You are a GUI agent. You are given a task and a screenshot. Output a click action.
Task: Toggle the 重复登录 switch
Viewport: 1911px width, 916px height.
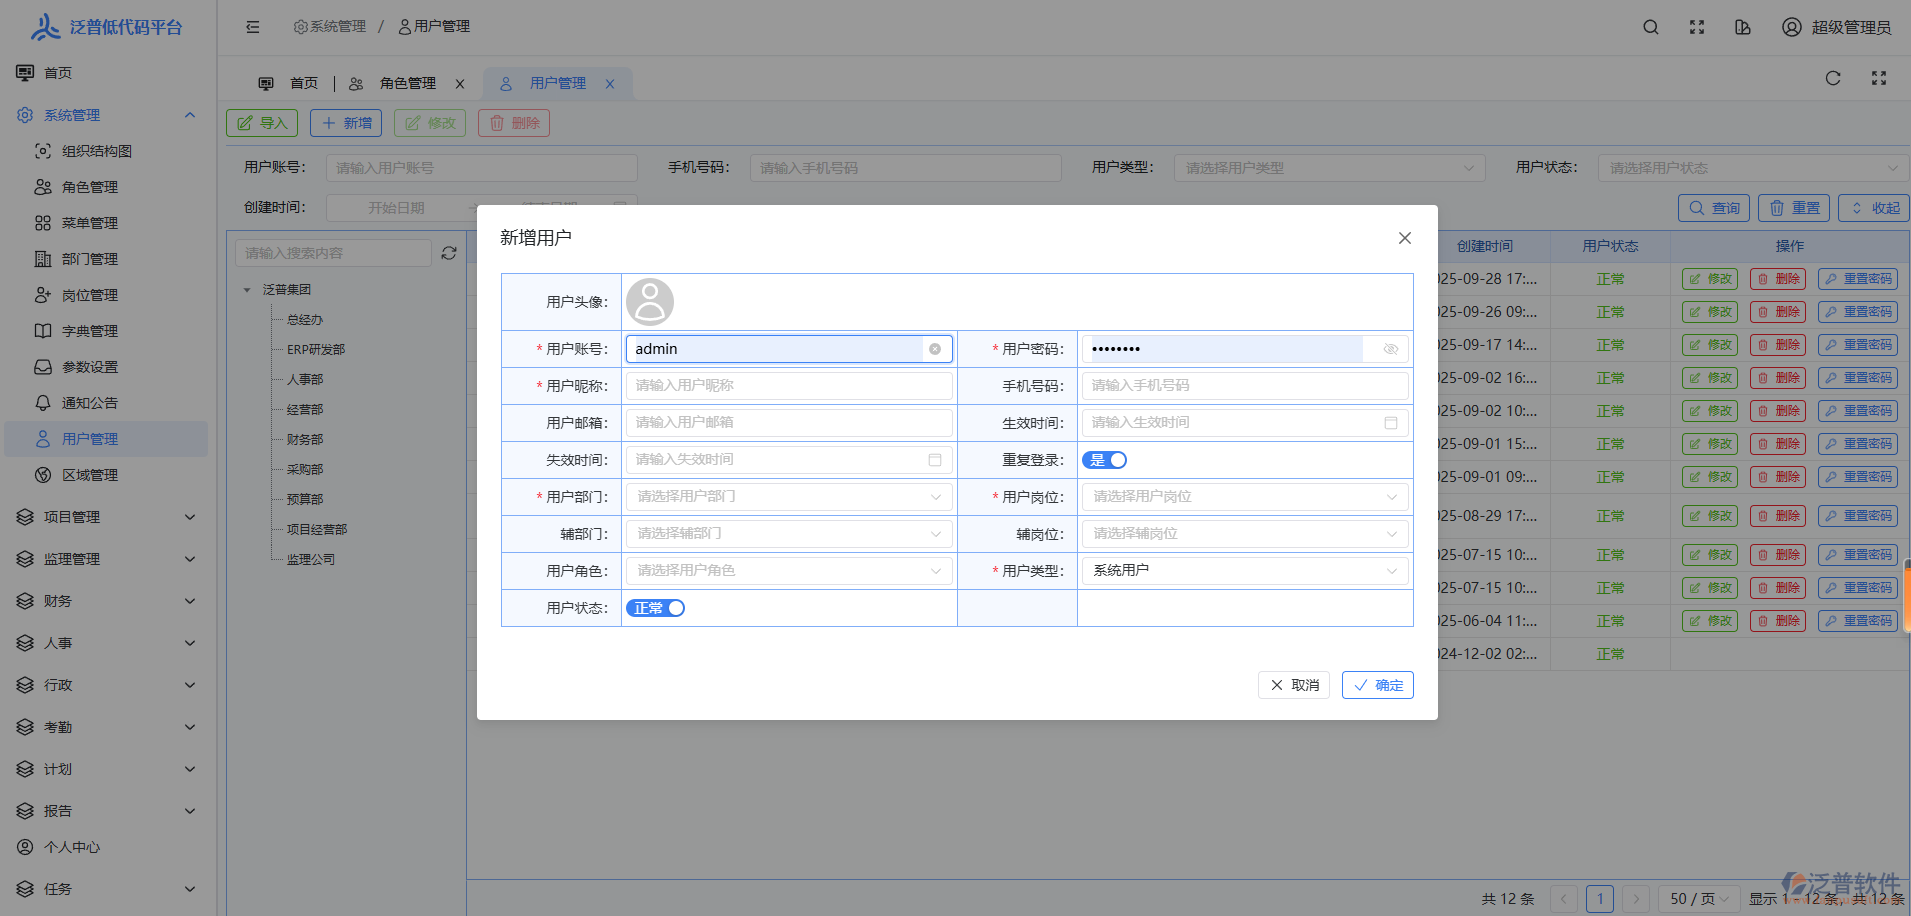pyautogui.click(x=1104, y=460)
